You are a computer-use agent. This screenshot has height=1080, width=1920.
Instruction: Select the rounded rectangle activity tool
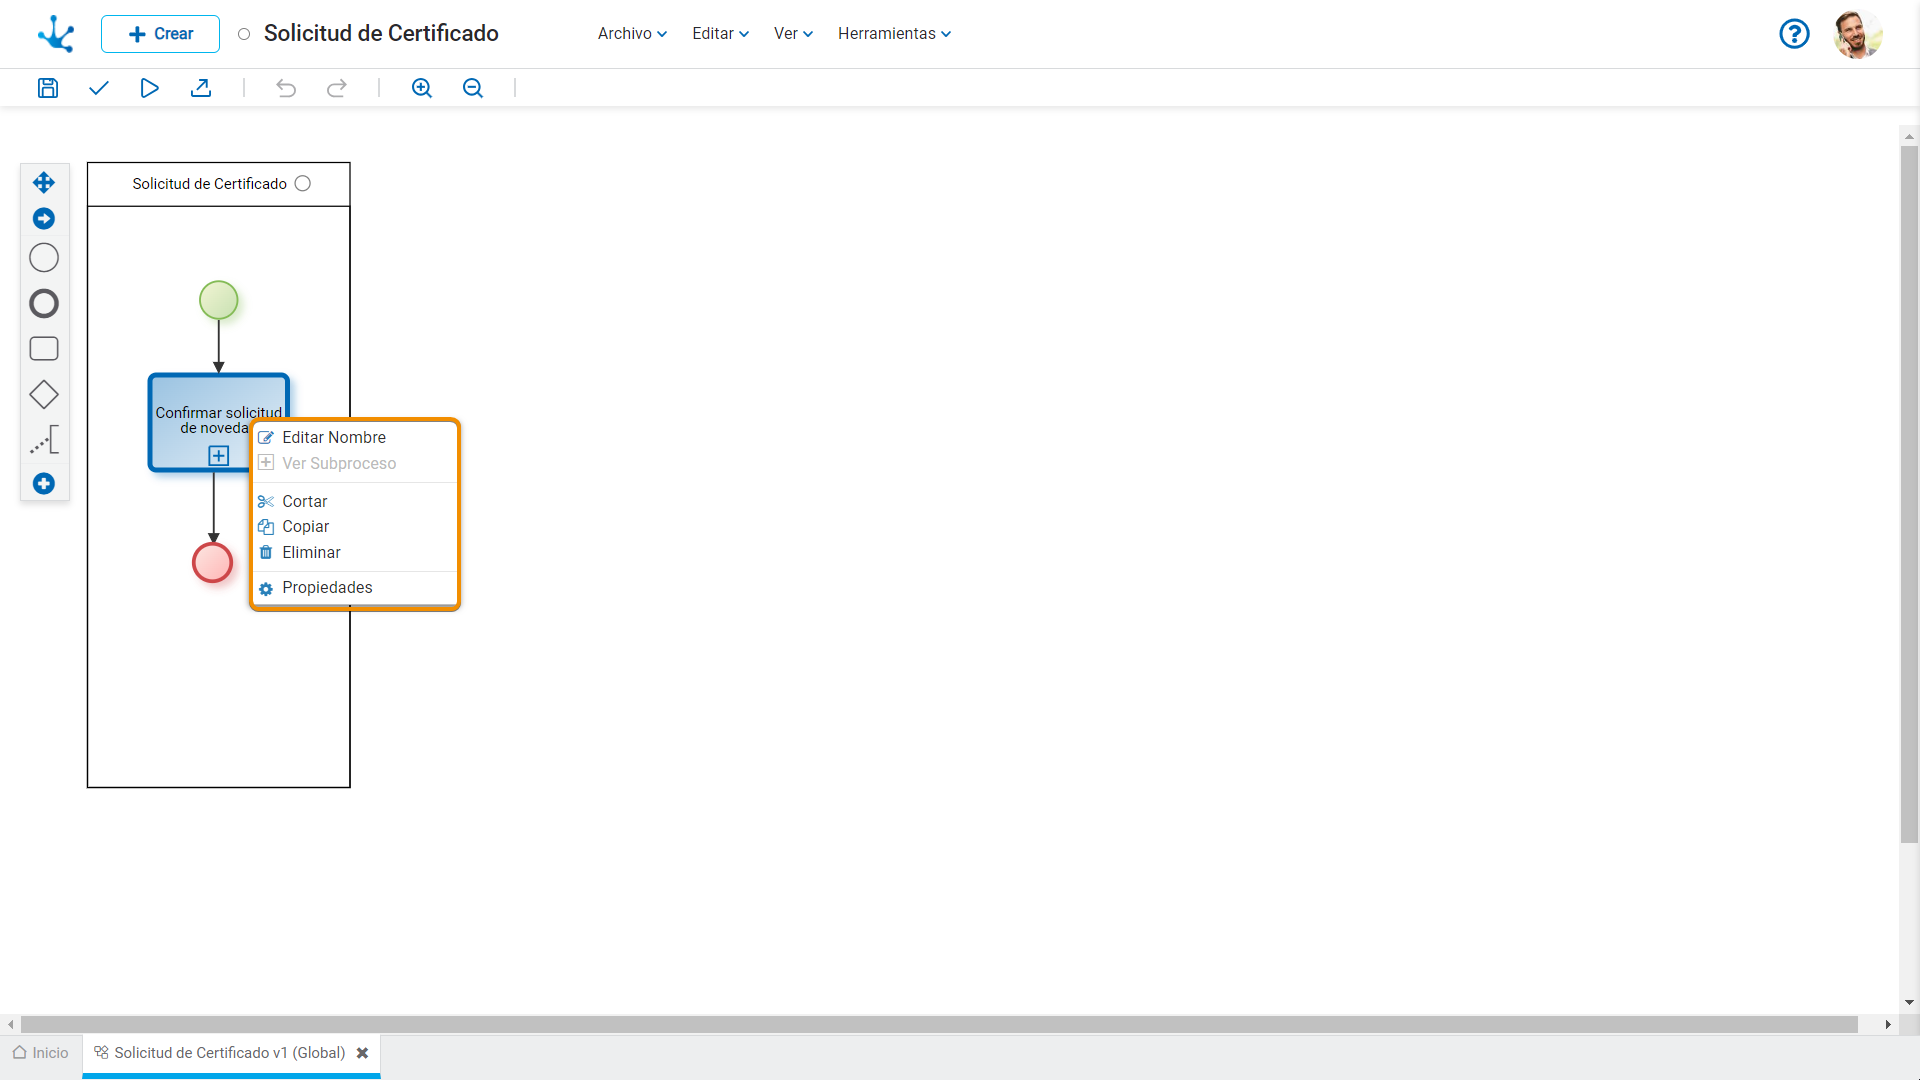pos(44,349)
